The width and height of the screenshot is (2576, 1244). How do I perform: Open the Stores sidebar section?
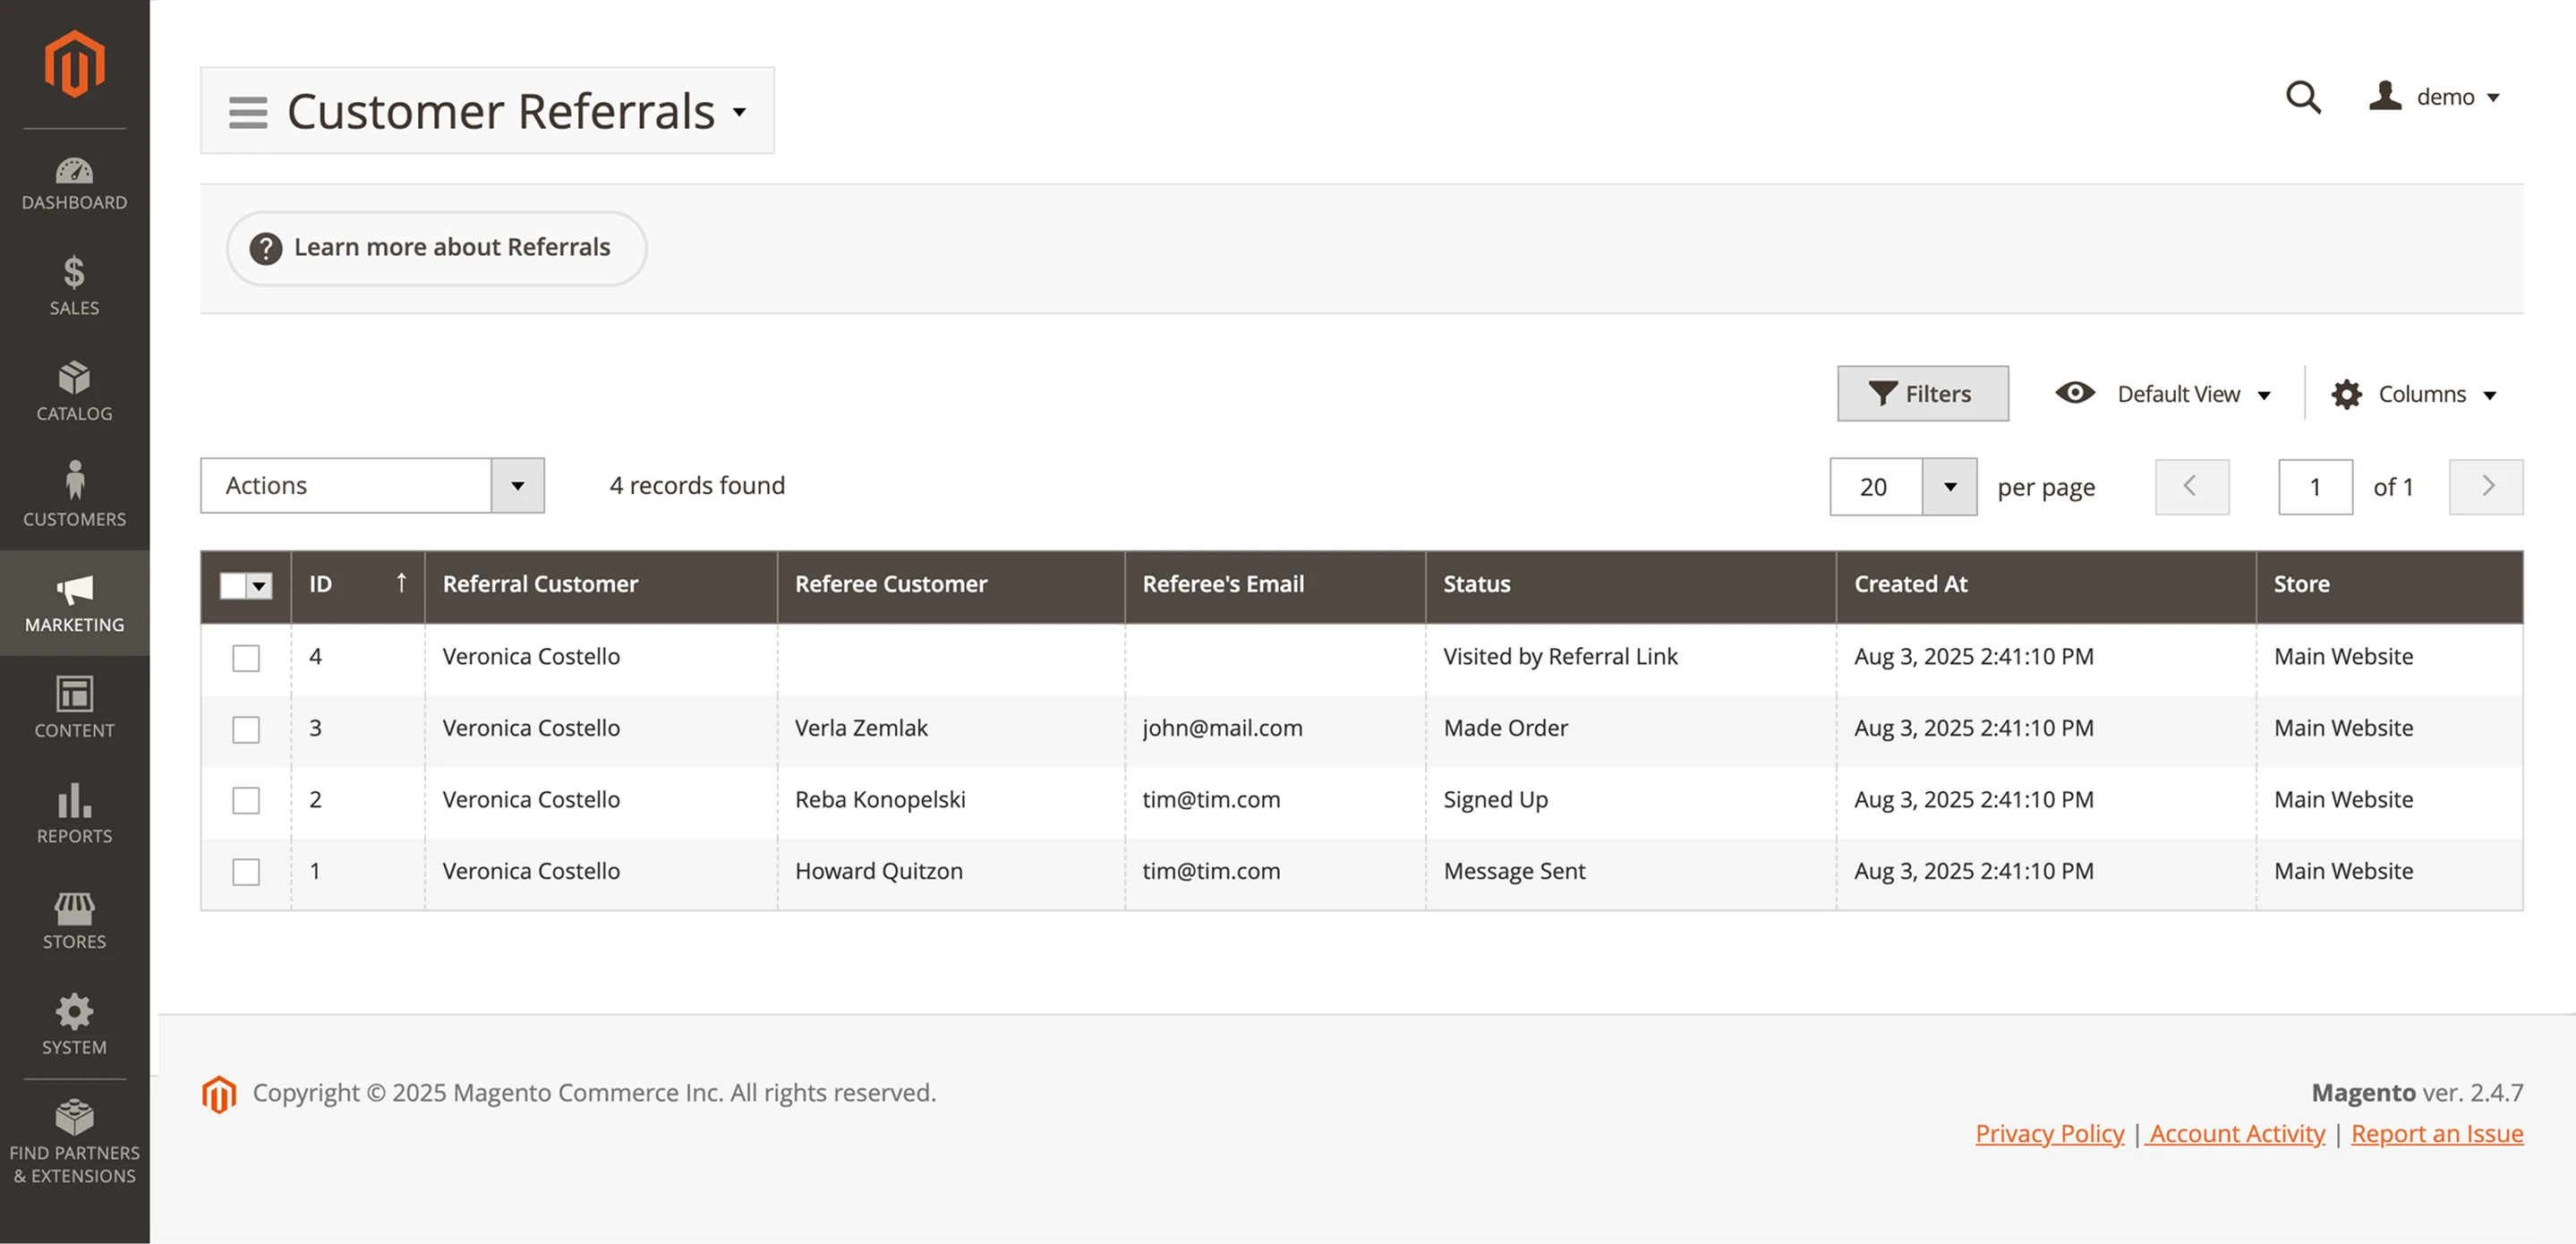coord(74,918)
